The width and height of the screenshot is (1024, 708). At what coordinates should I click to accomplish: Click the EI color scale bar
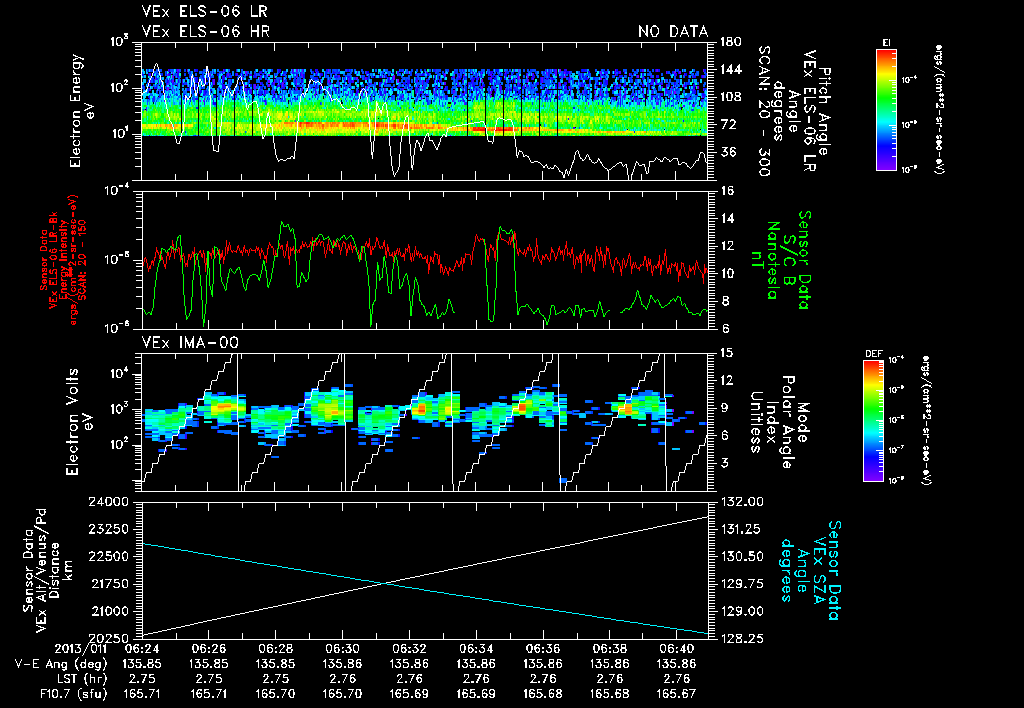(x=886, y=109)
